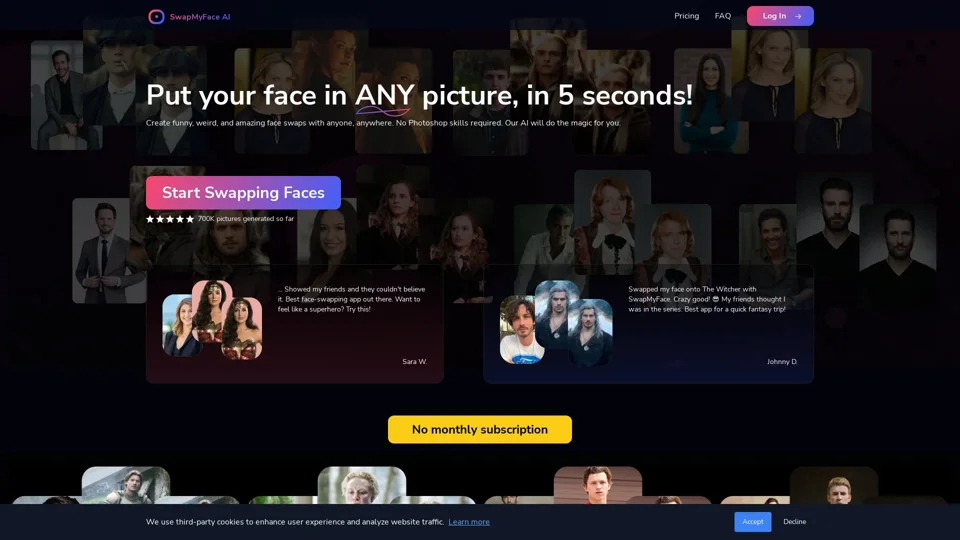Click Sara W. testimonial Wonder Woman images
Image resolution: width=960 pixels, height=540 pixels.
click(212, 320)
